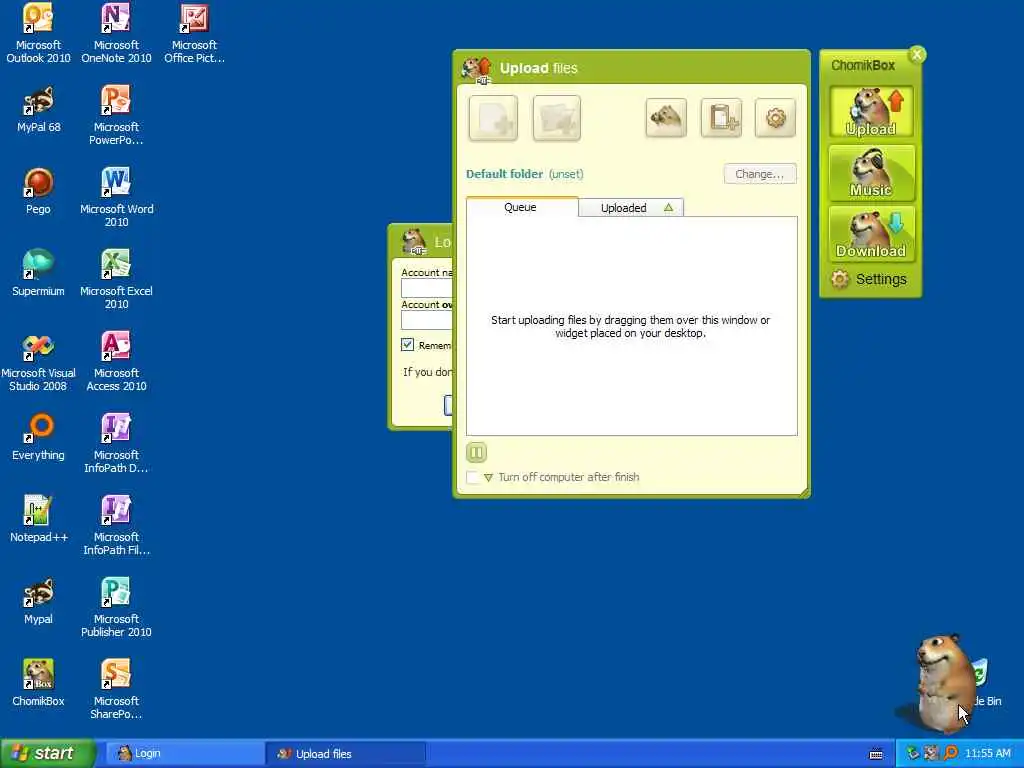Open Microsoft Publisher 2010 desktop icon
Viewport: 1024px width, 768px height.
(x=116, y=607)
